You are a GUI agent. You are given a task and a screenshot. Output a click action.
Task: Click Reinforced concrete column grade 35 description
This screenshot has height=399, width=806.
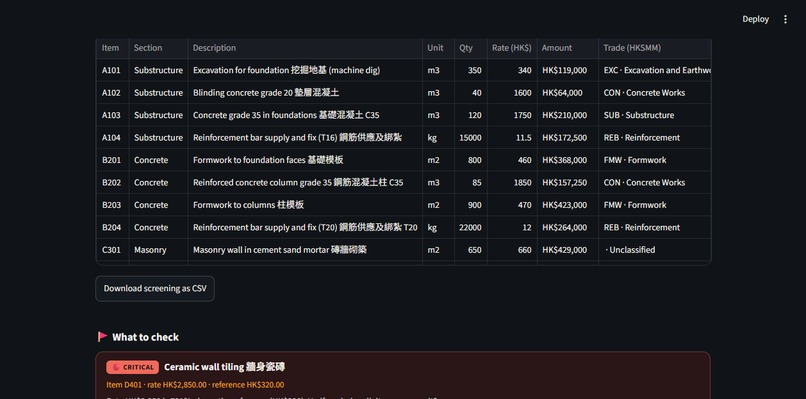[x=305, y=183]
